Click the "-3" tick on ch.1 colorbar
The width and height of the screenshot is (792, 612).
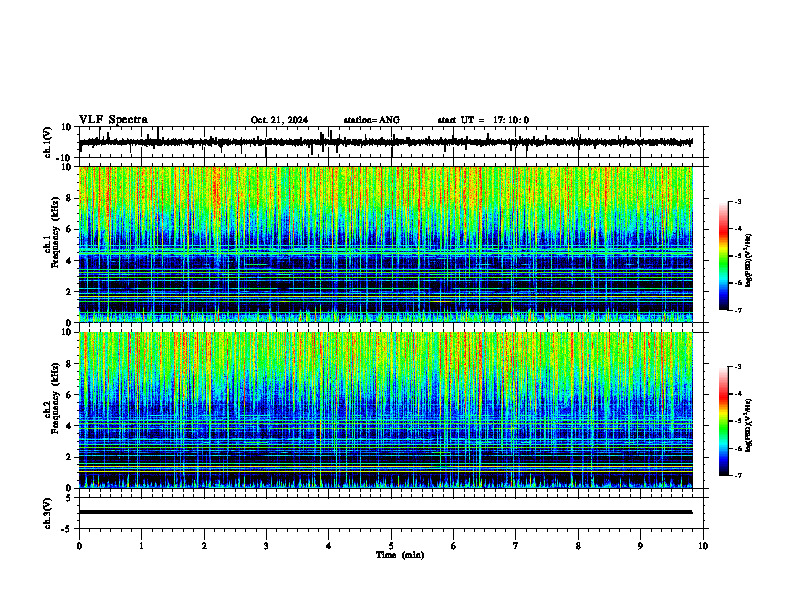click(738, 201)
